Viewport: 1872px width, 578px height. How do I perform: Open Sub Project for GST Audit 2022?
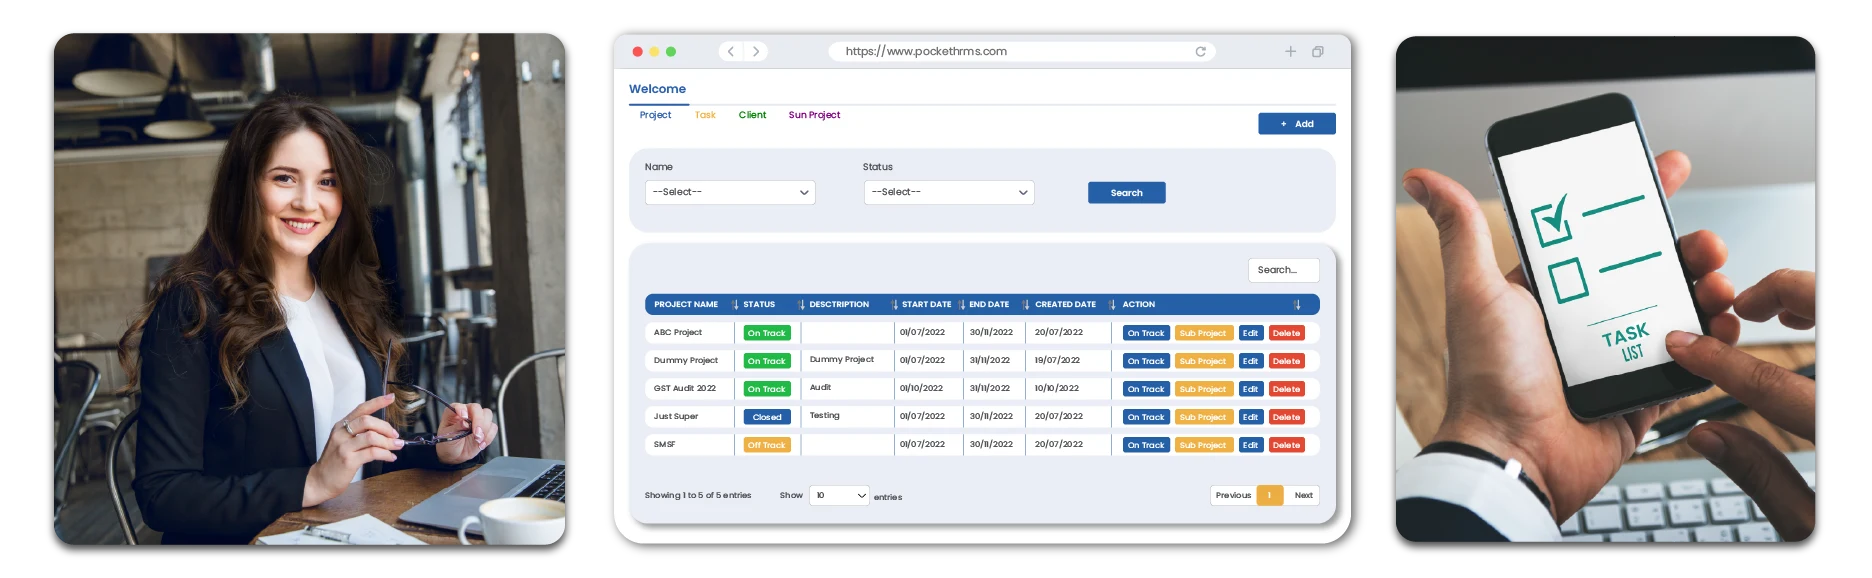tap(1203, 389)
